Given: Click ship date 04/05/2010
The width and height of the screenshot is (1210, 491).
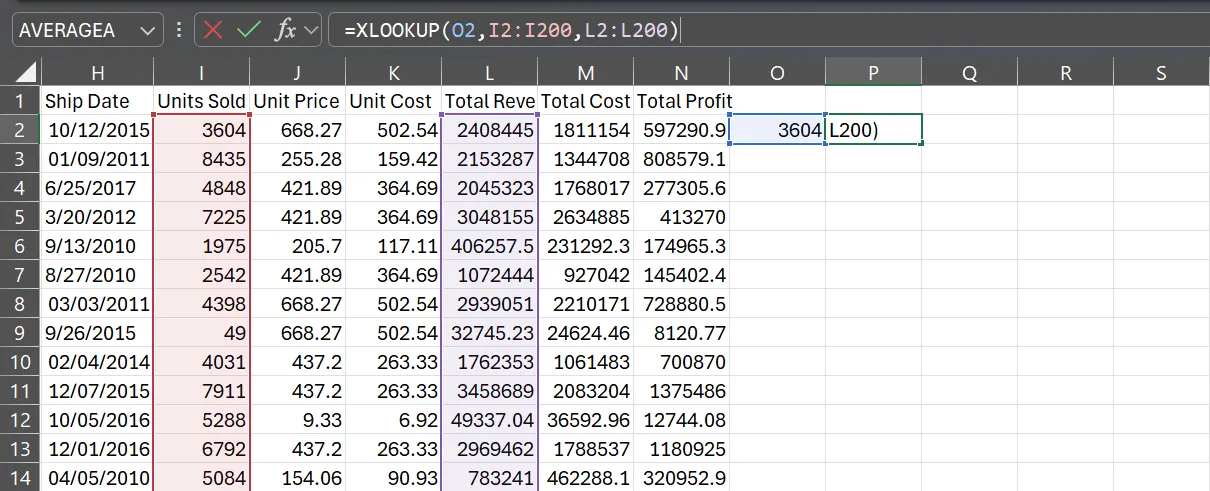Looking at the screenshot, I should [97, 478].
